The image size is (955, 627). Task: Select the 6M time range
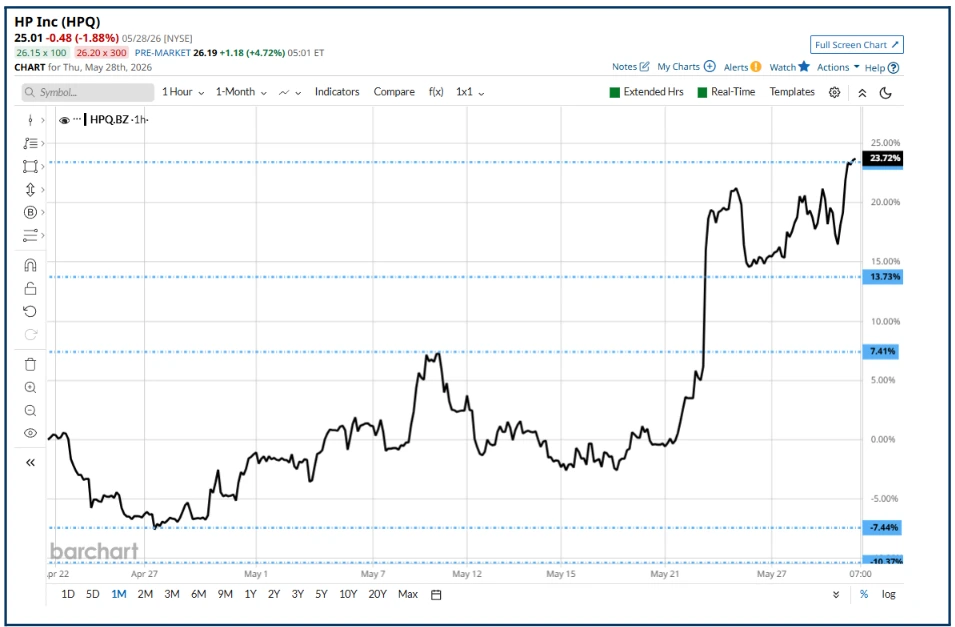[199, 594]
